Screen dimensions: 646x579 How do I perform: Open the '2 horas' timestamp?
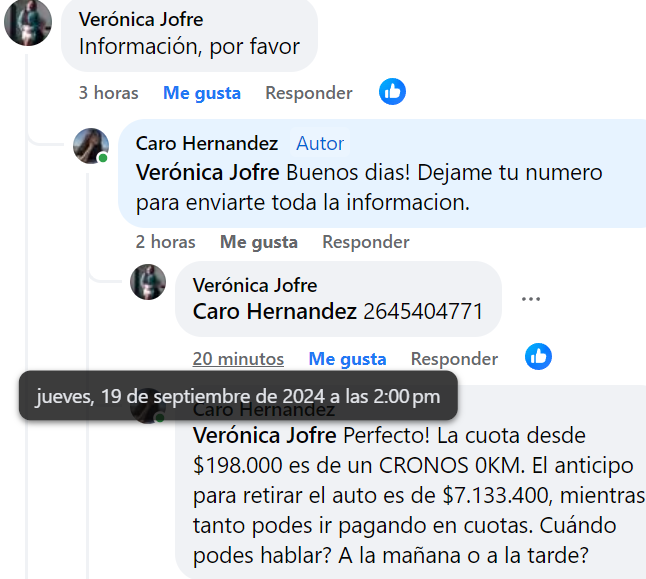pos(165,242)
